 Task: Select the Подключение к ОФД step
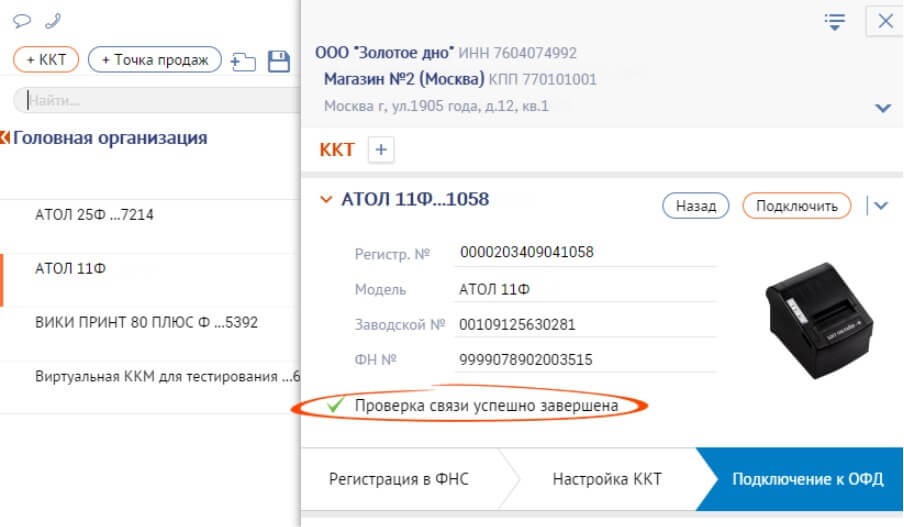(x=807, y=479)
